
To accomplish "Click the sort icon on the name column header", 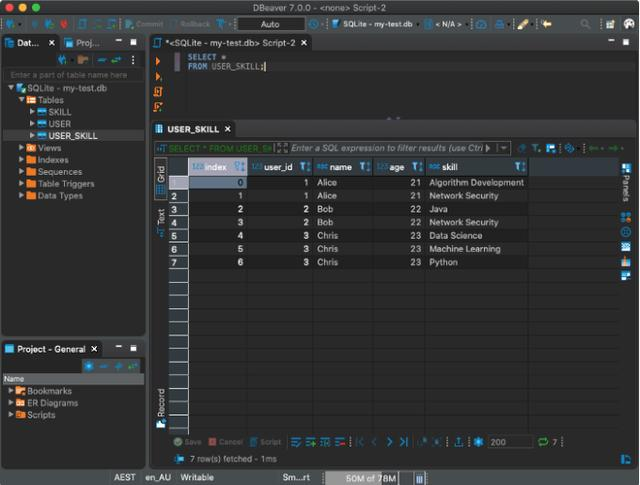I will pyautogui.click(x=364, y=167).
